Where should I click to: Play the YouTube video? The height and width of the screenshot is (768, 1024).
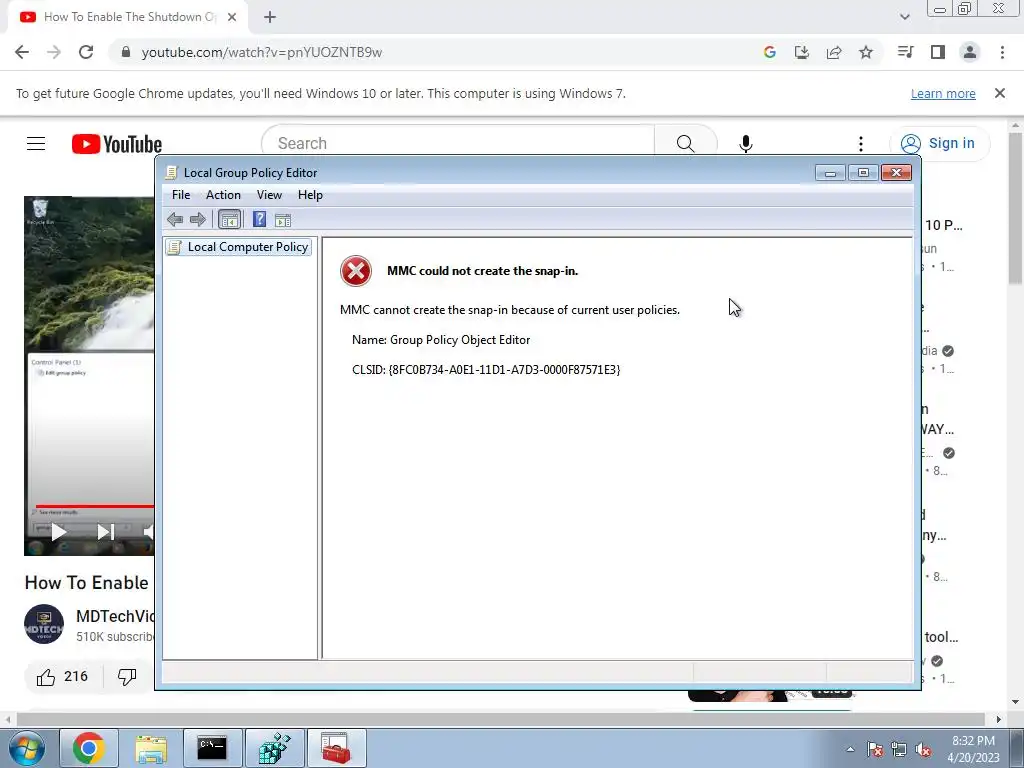coord(59,532)
